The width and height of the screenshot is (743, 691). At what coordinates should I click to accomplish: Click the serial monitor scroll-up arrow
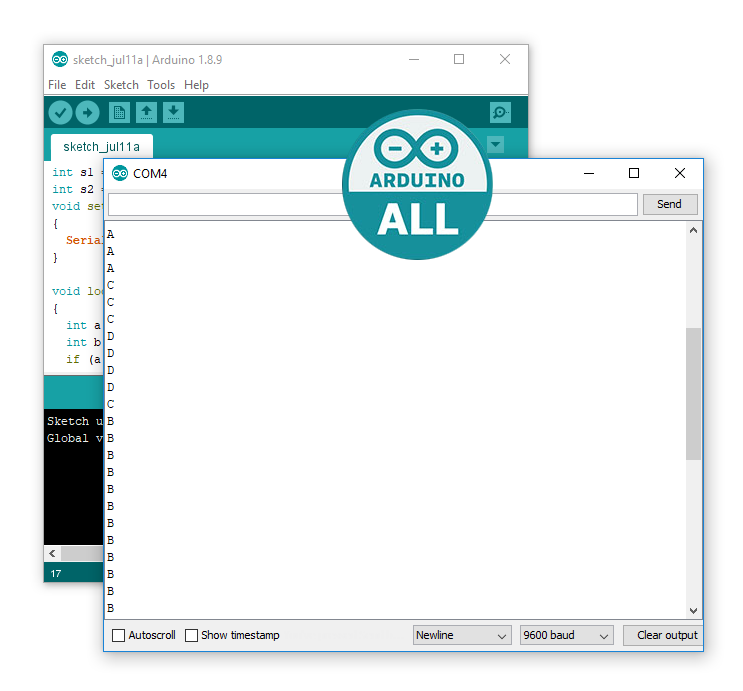pos(693,230)
